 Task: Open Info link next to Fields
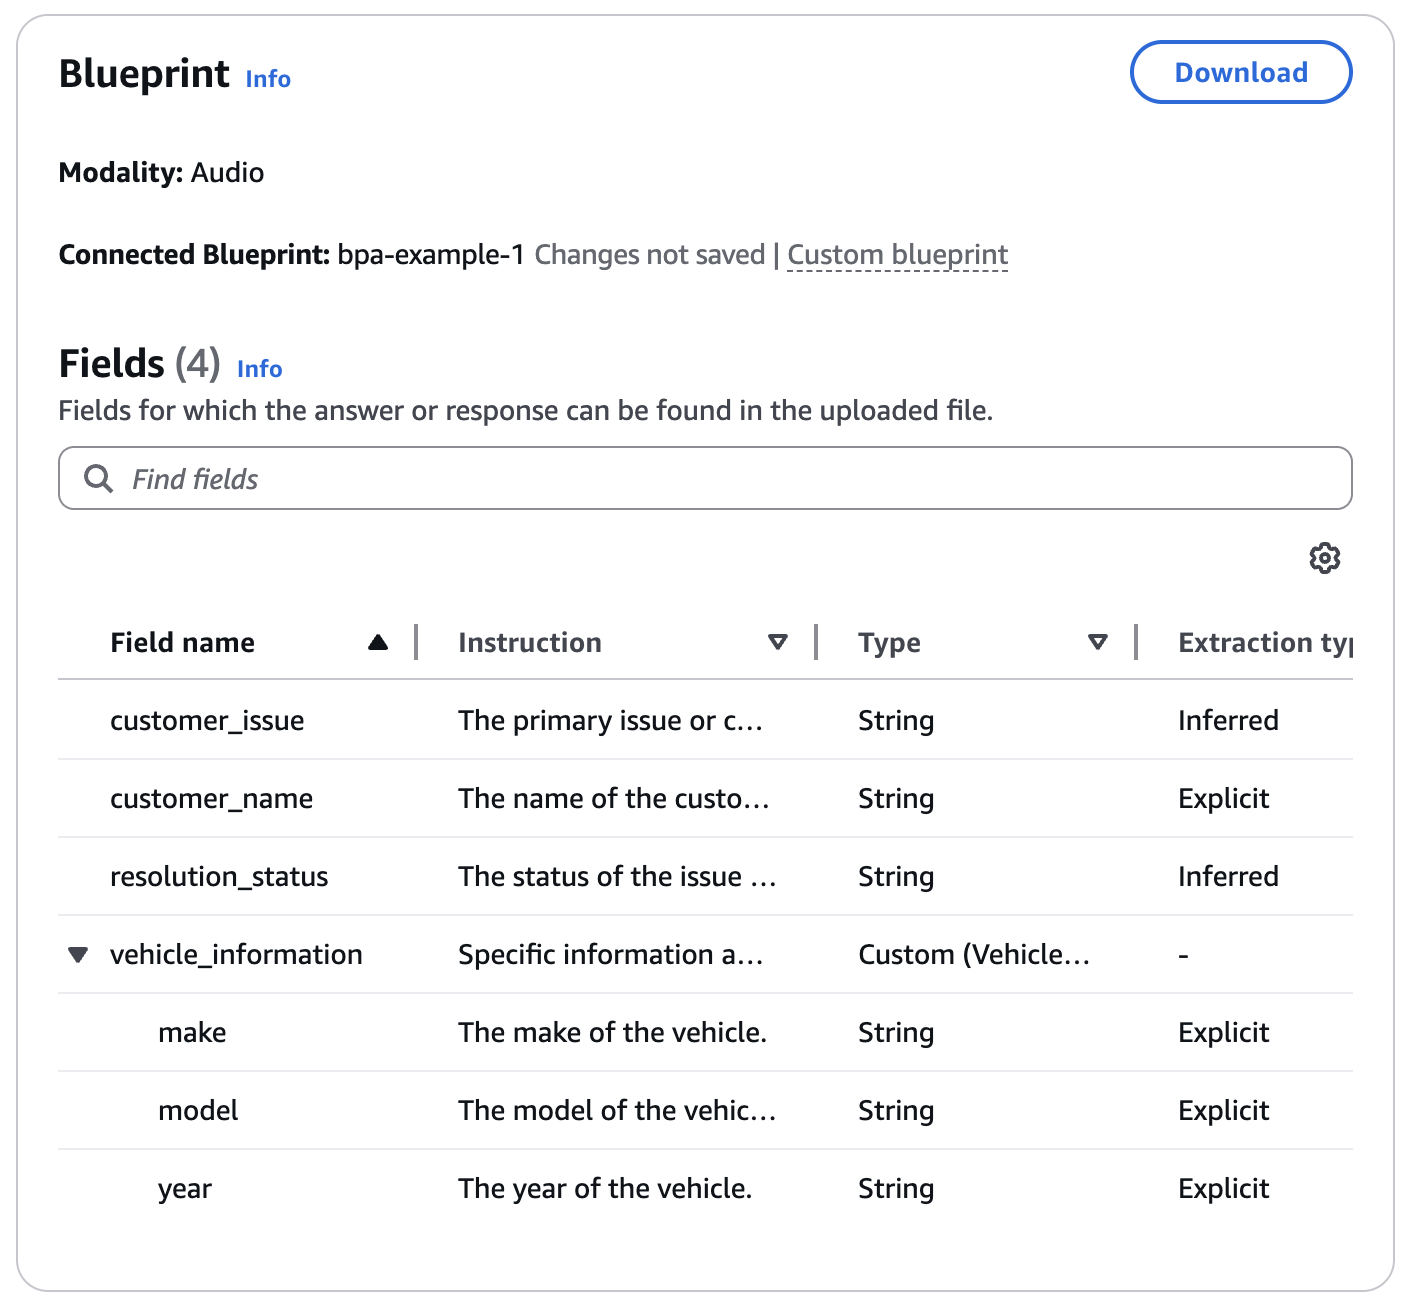(x=259, y=369)
